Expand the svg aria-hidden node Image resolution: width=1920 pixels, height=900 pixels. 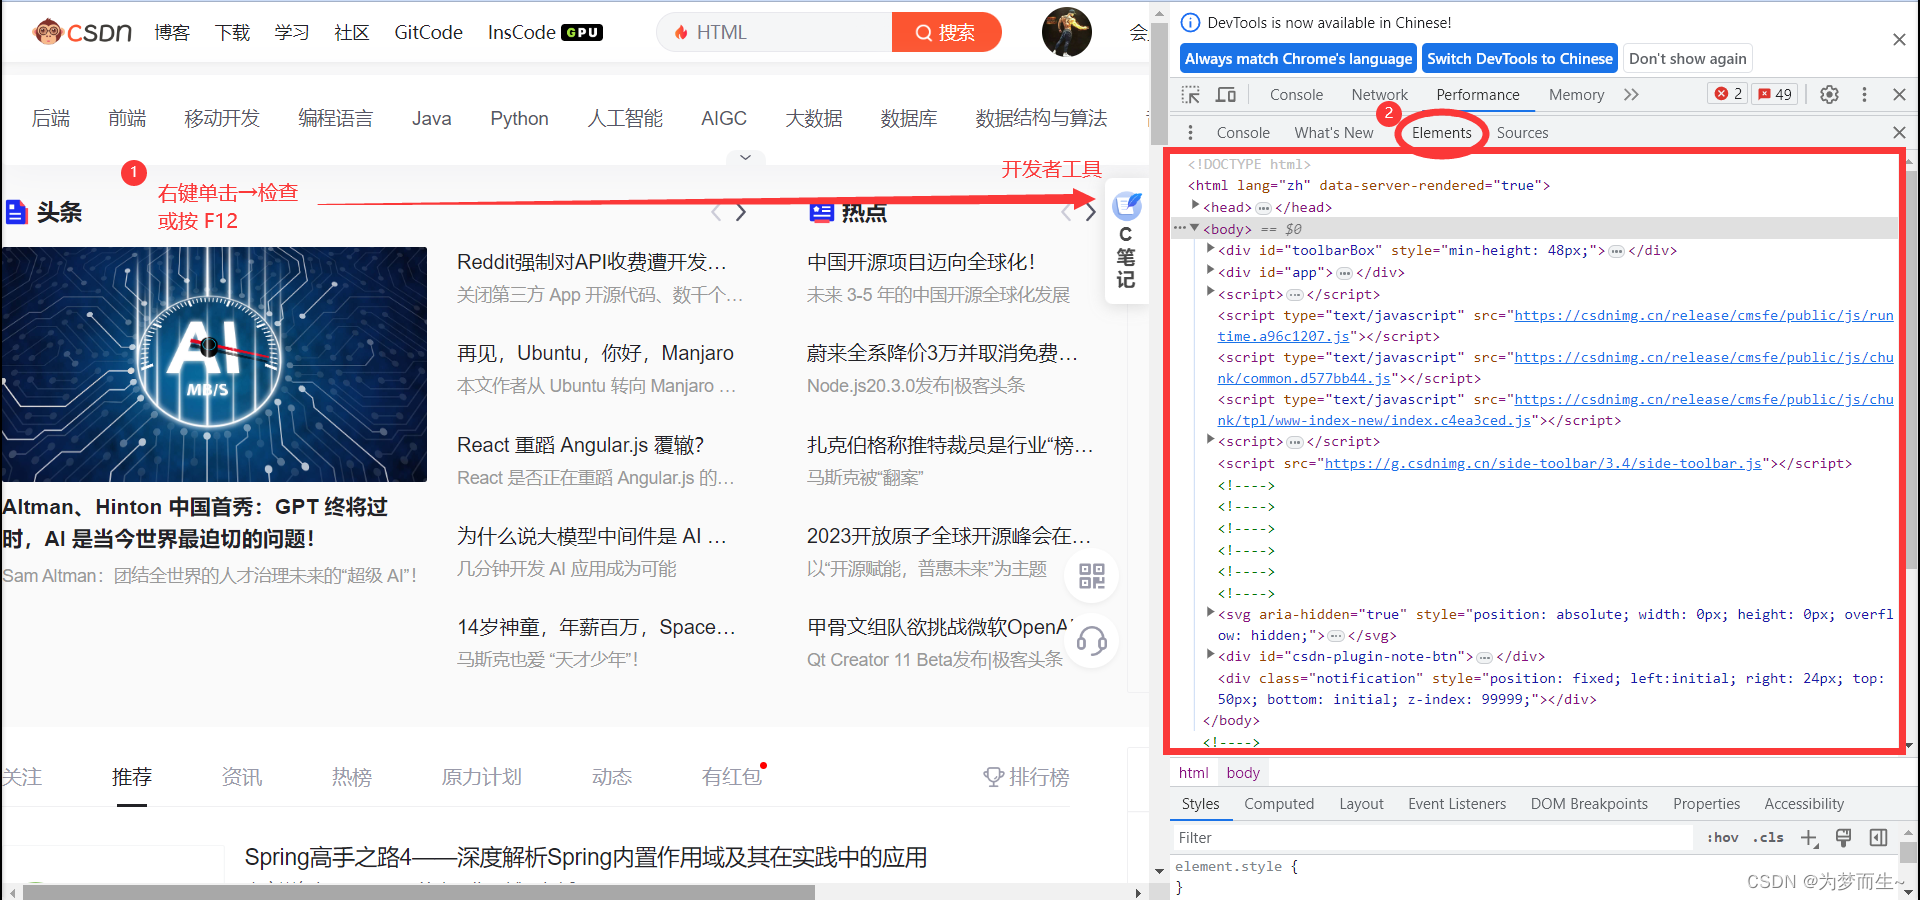[x=1210, y=613]
